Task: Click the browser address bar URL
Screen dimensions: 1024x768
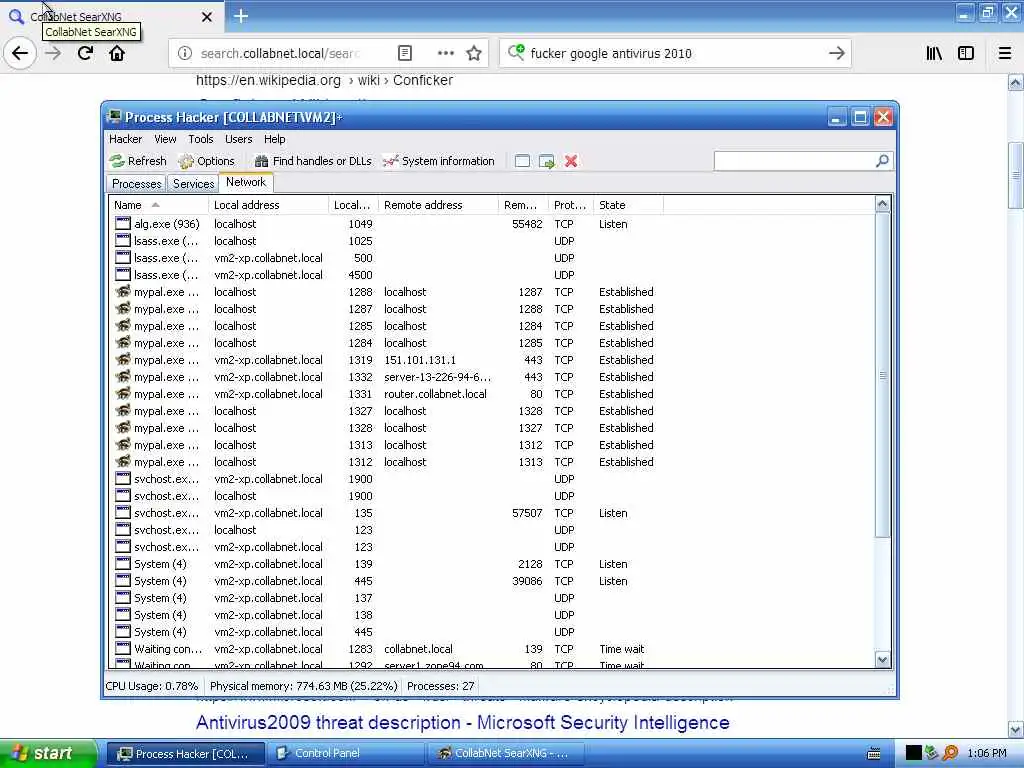Action: 280,53
